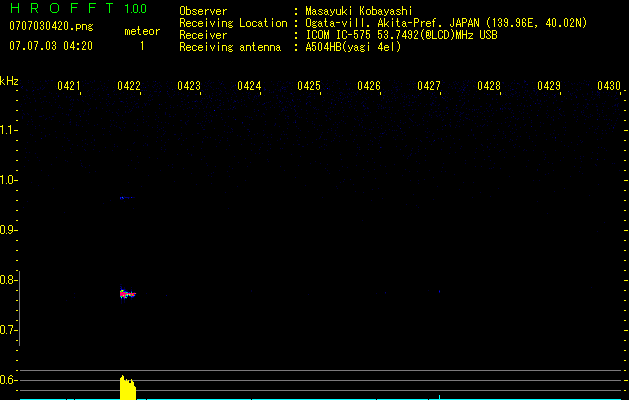This screenshot has height=400, width=629.
Task: Click the time label 0421
Action: (x=69, y=85)
